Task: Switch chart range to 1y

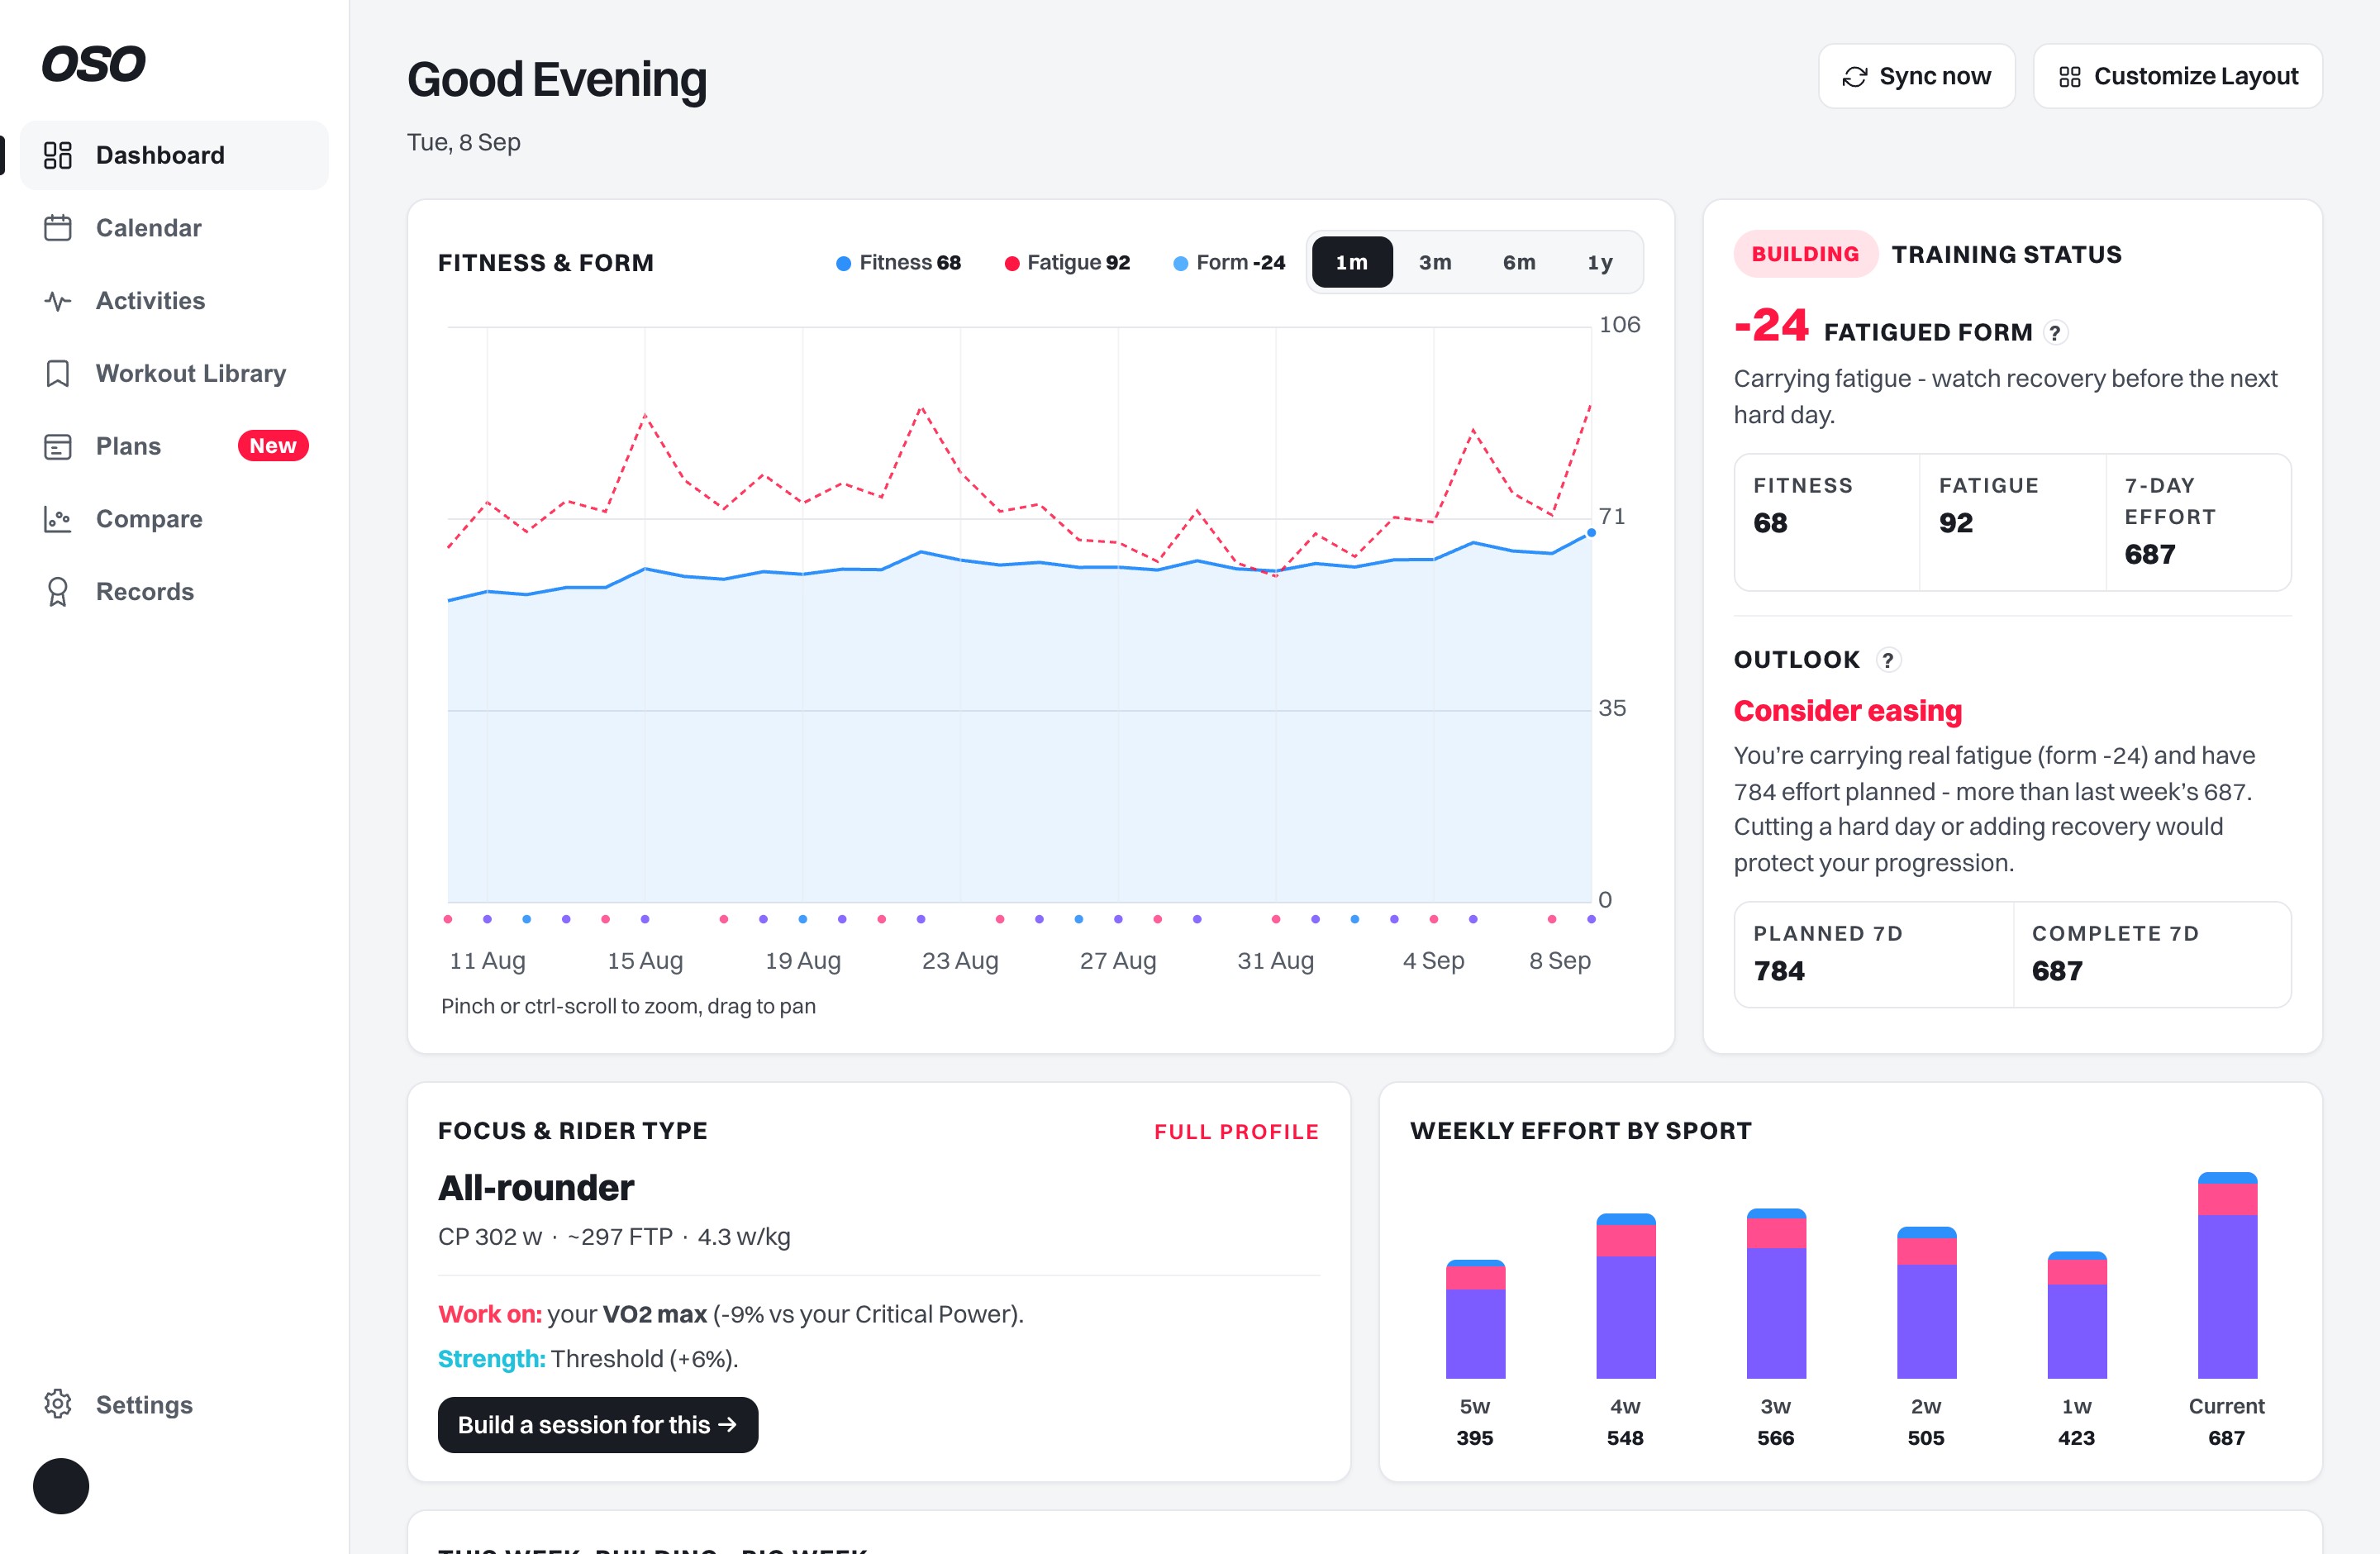Action: [x=1600, y=262]
